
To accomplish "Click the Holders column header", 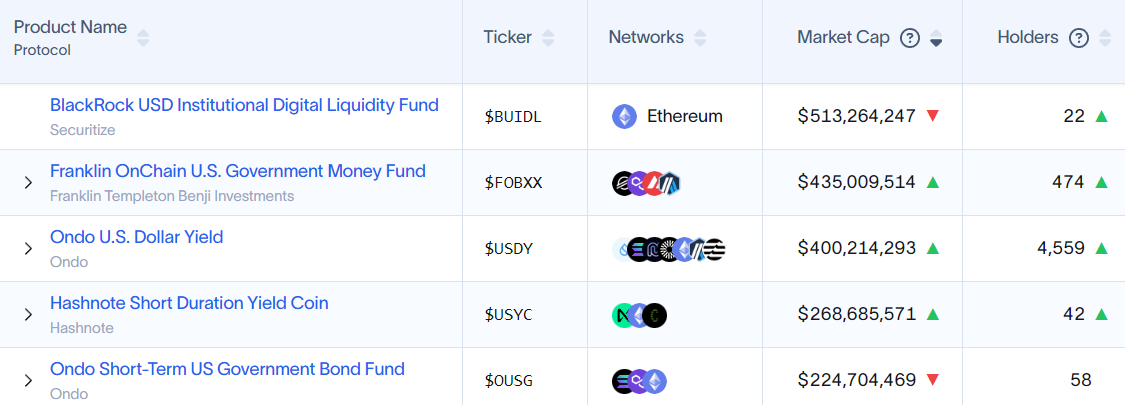I will click(x=1027, y=37).
